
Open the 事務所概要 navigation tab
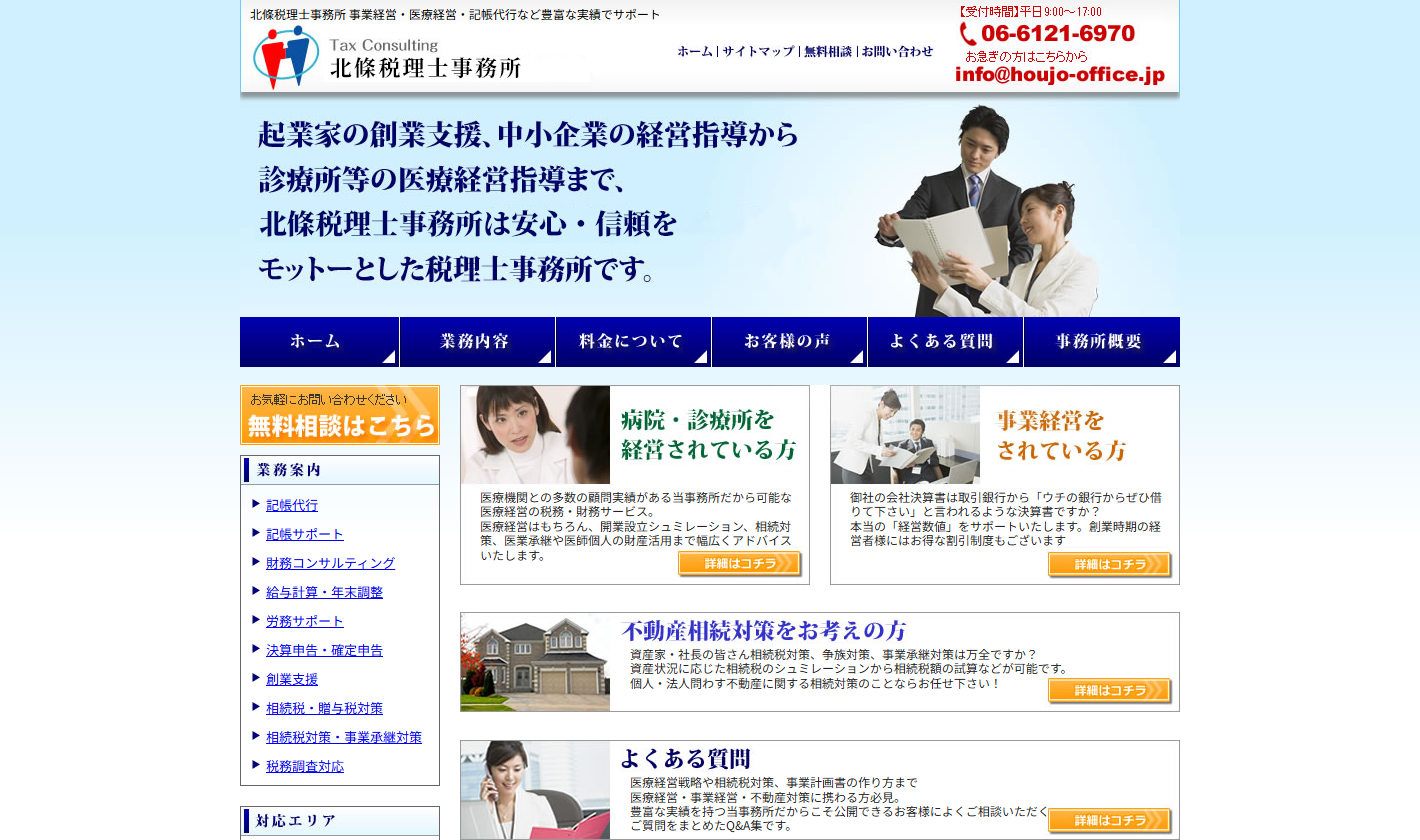(1100, 342)
